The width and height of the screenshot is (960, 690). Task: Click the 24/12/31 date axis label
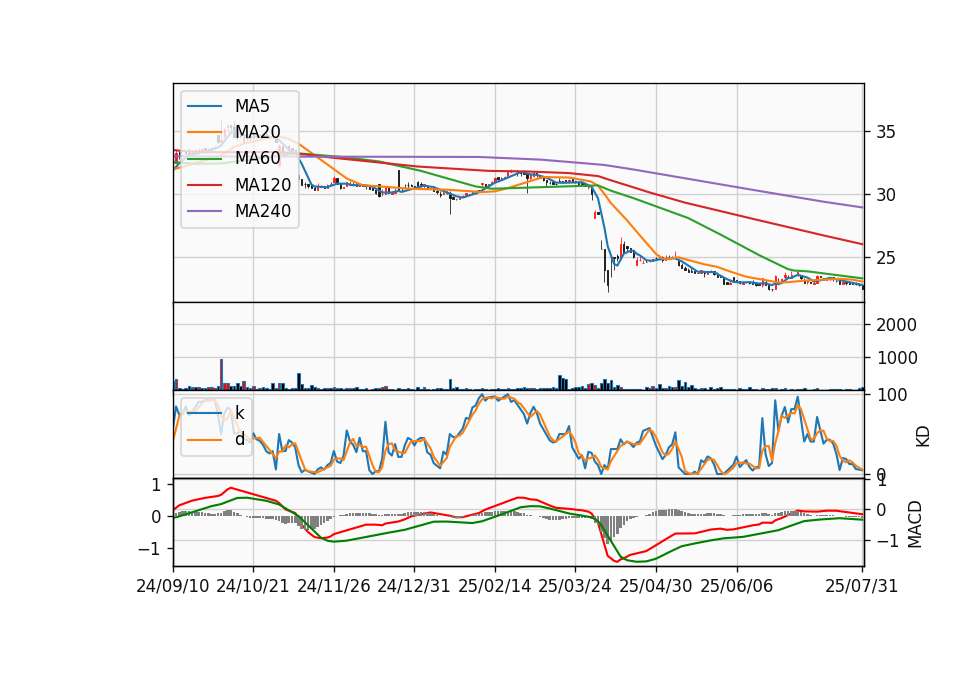pyautogui.click(x=413, y=586)
